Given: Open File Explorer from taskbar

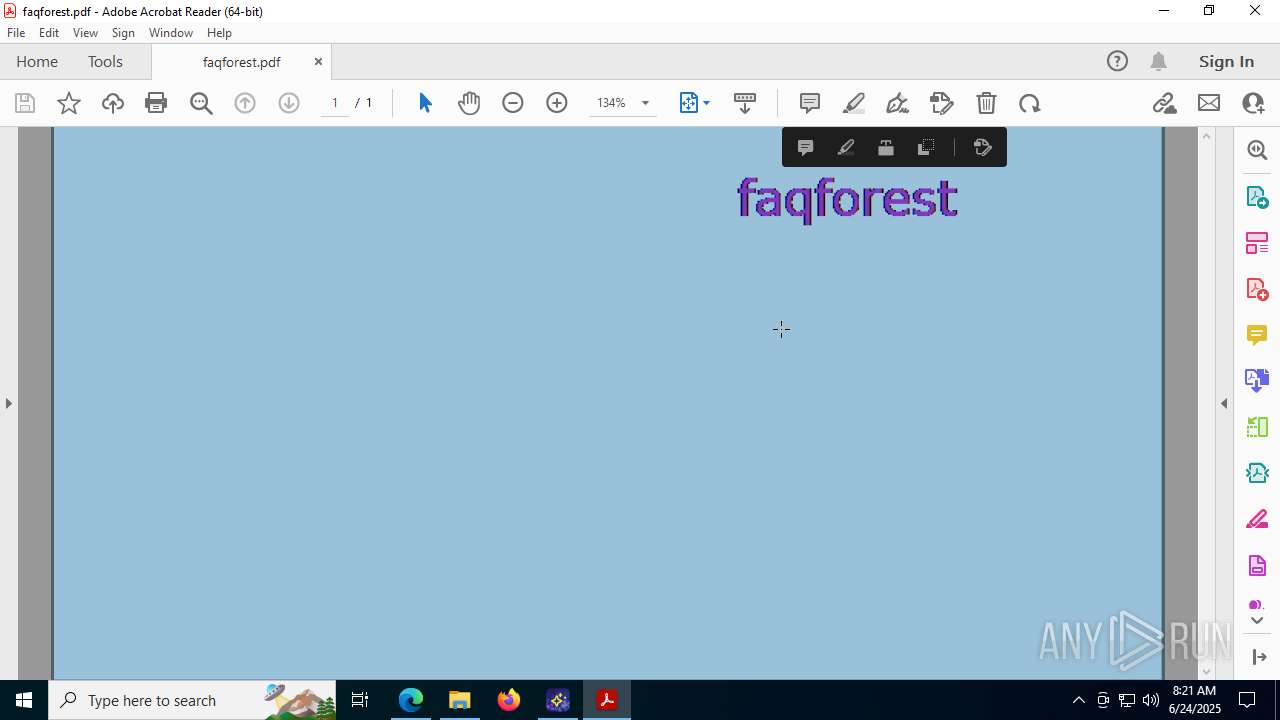Looking at the screenshot, I should 459,700.
